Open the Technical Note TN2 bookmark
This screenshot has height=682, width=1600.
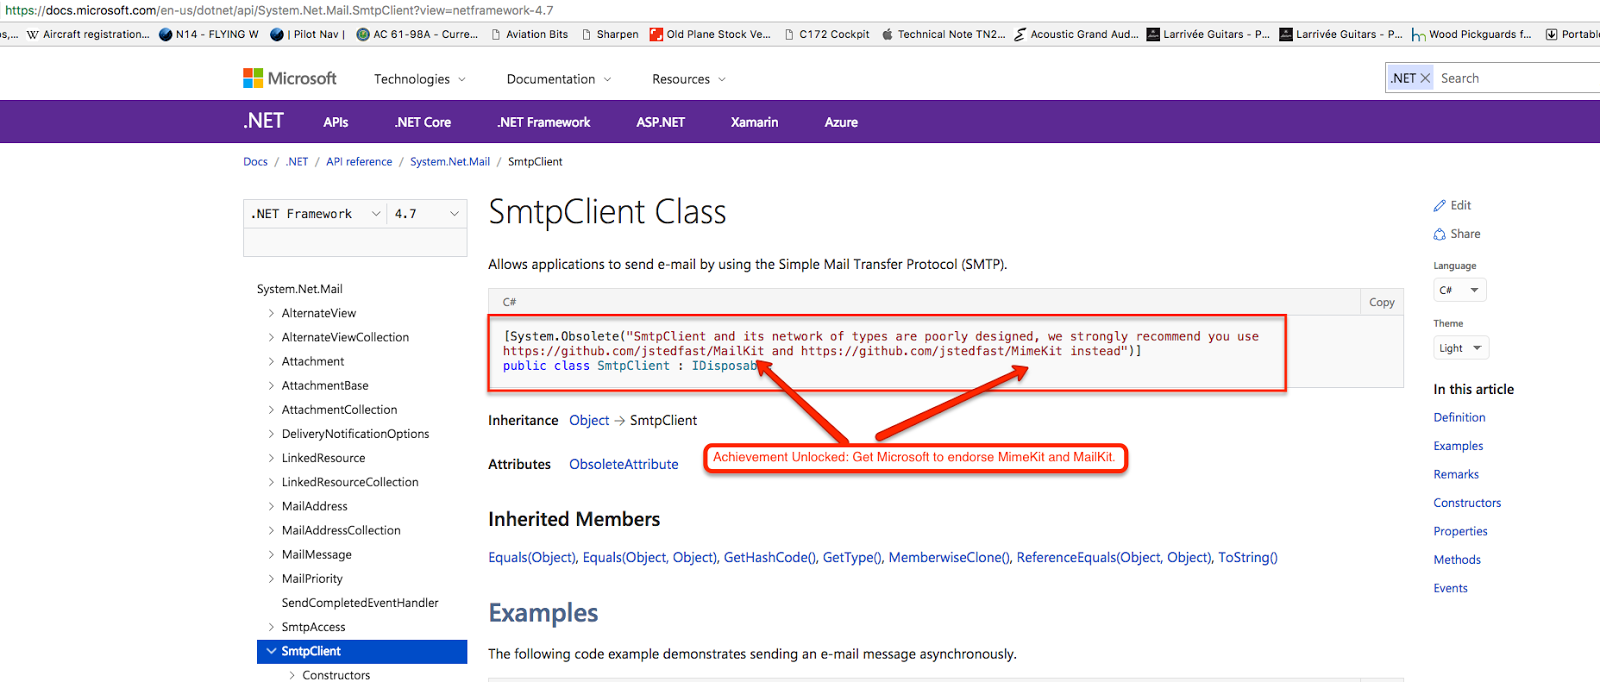[x=944, y=34]
